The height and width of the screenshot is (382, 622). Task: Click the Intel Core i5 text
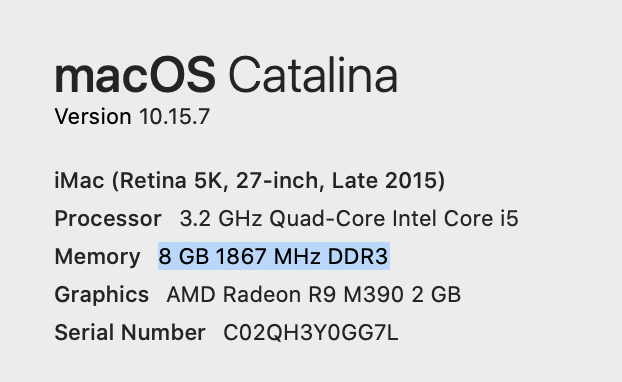(455, 219)
